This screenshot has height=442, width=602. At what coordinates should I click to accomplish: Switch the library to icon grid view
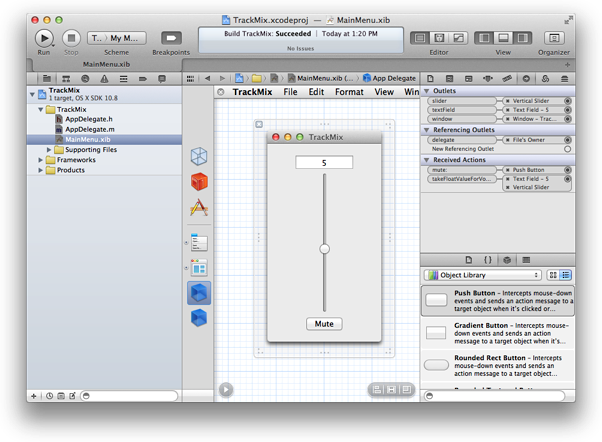552,274
